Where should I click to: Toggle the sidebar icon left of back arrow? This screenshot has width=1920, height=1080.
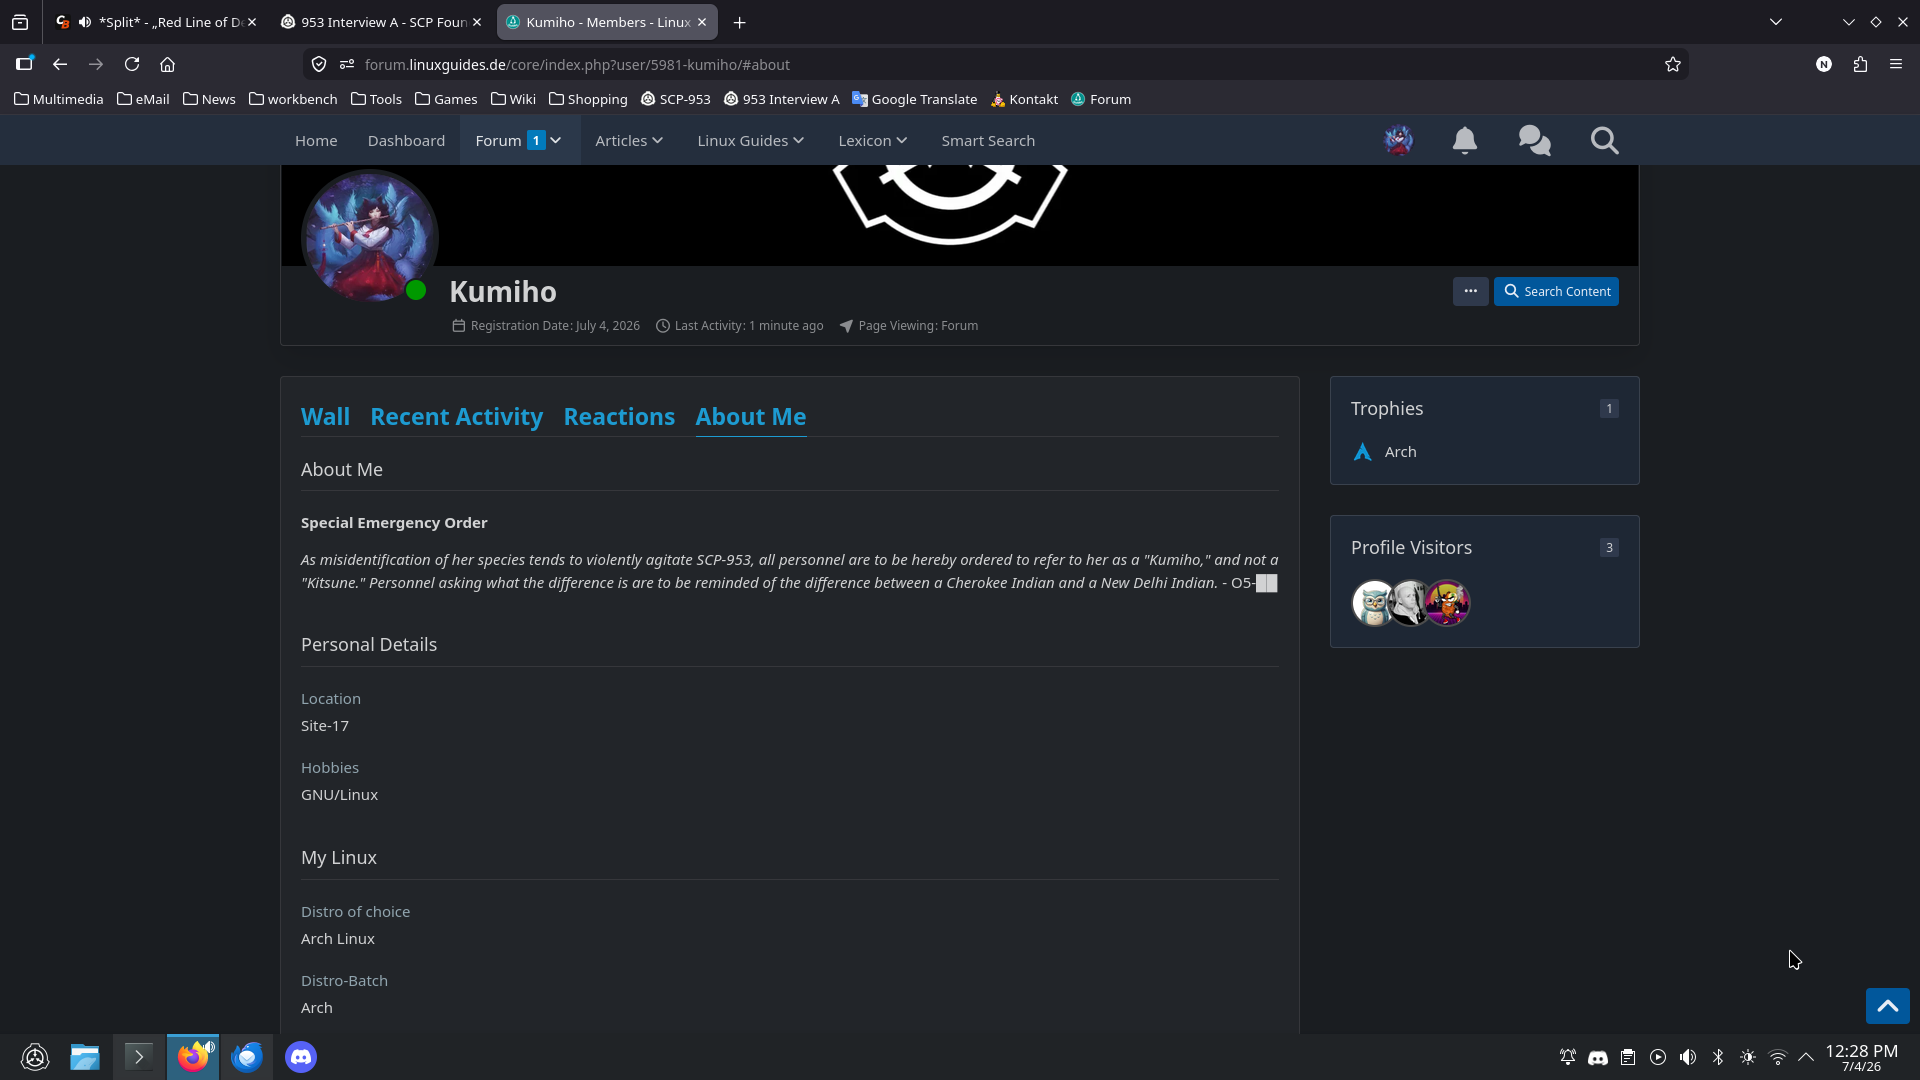click(x=24, y=64)
